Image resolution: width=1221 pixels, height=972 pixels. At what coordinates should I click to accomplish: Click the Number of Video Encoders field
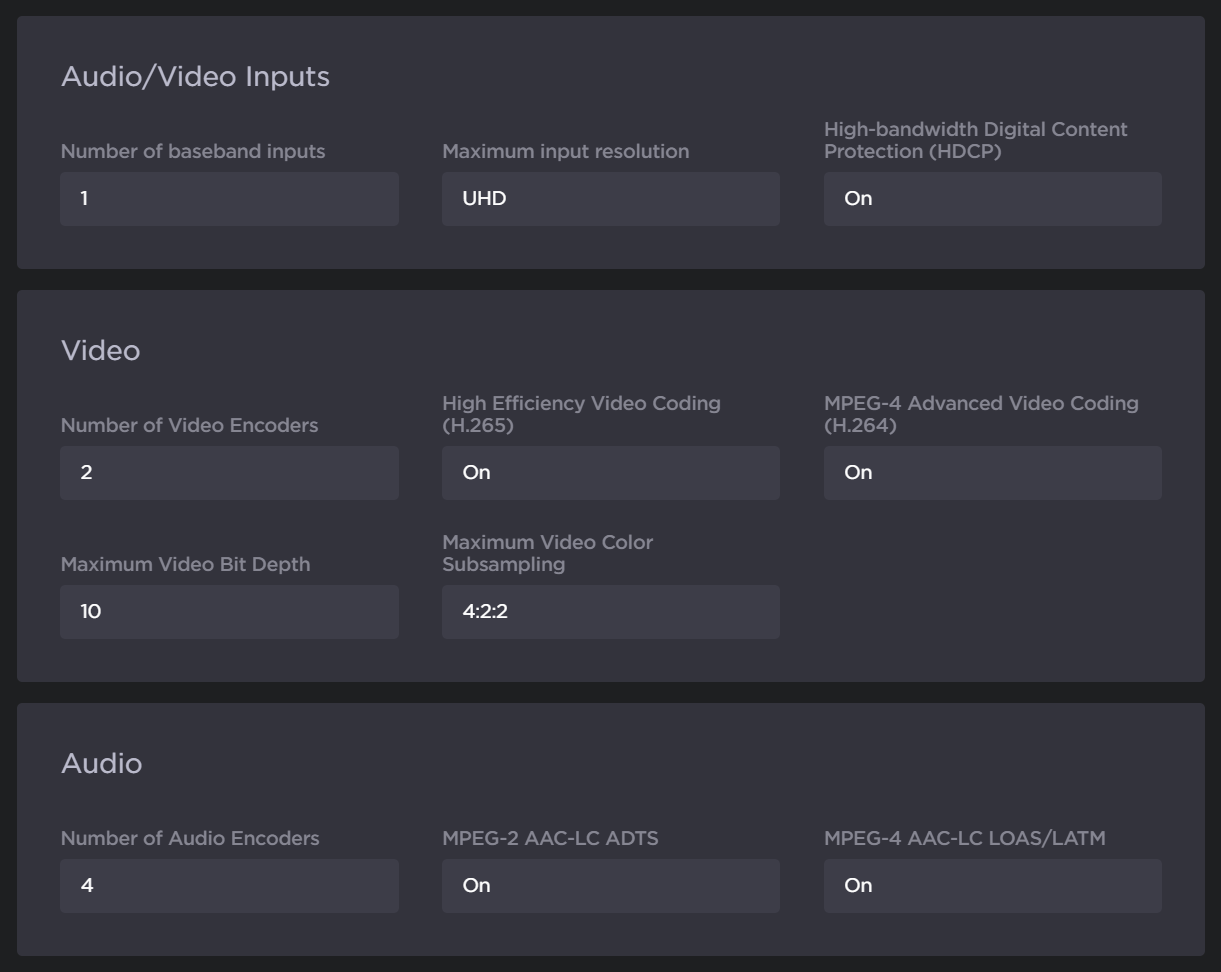229,473
